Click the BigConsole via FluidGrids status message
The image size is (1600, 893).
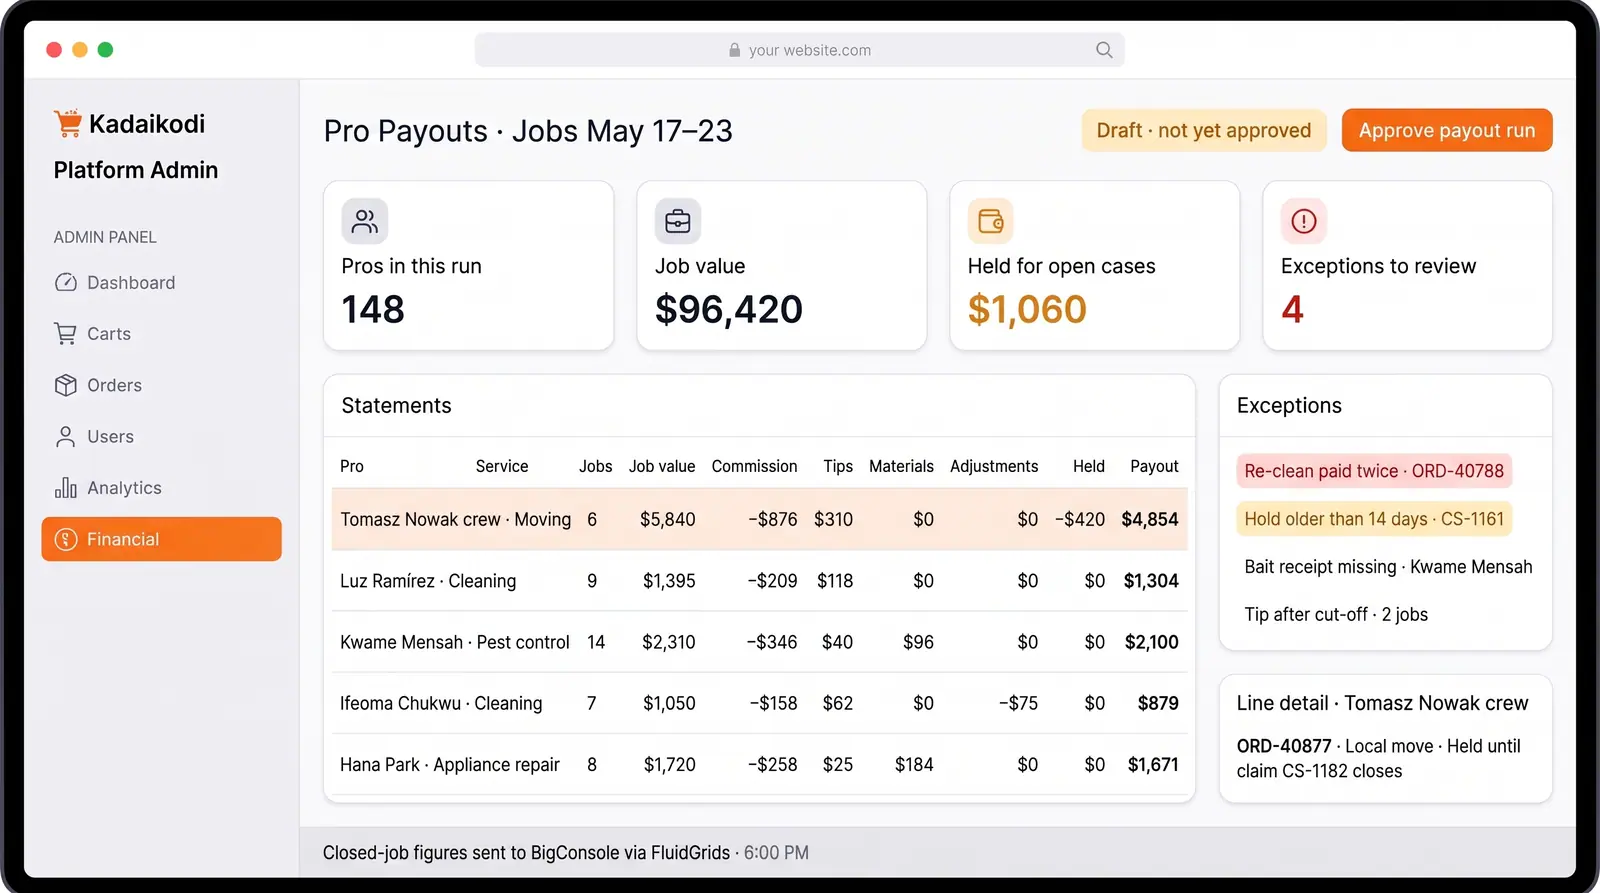pyautogui.click(x=566, y=853)
